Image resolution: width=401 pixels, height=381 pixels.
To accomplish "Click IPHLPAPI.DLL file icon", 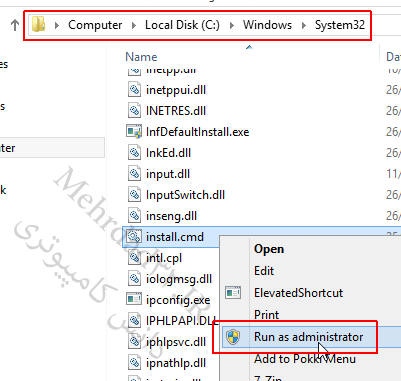I will coord(134,321).
